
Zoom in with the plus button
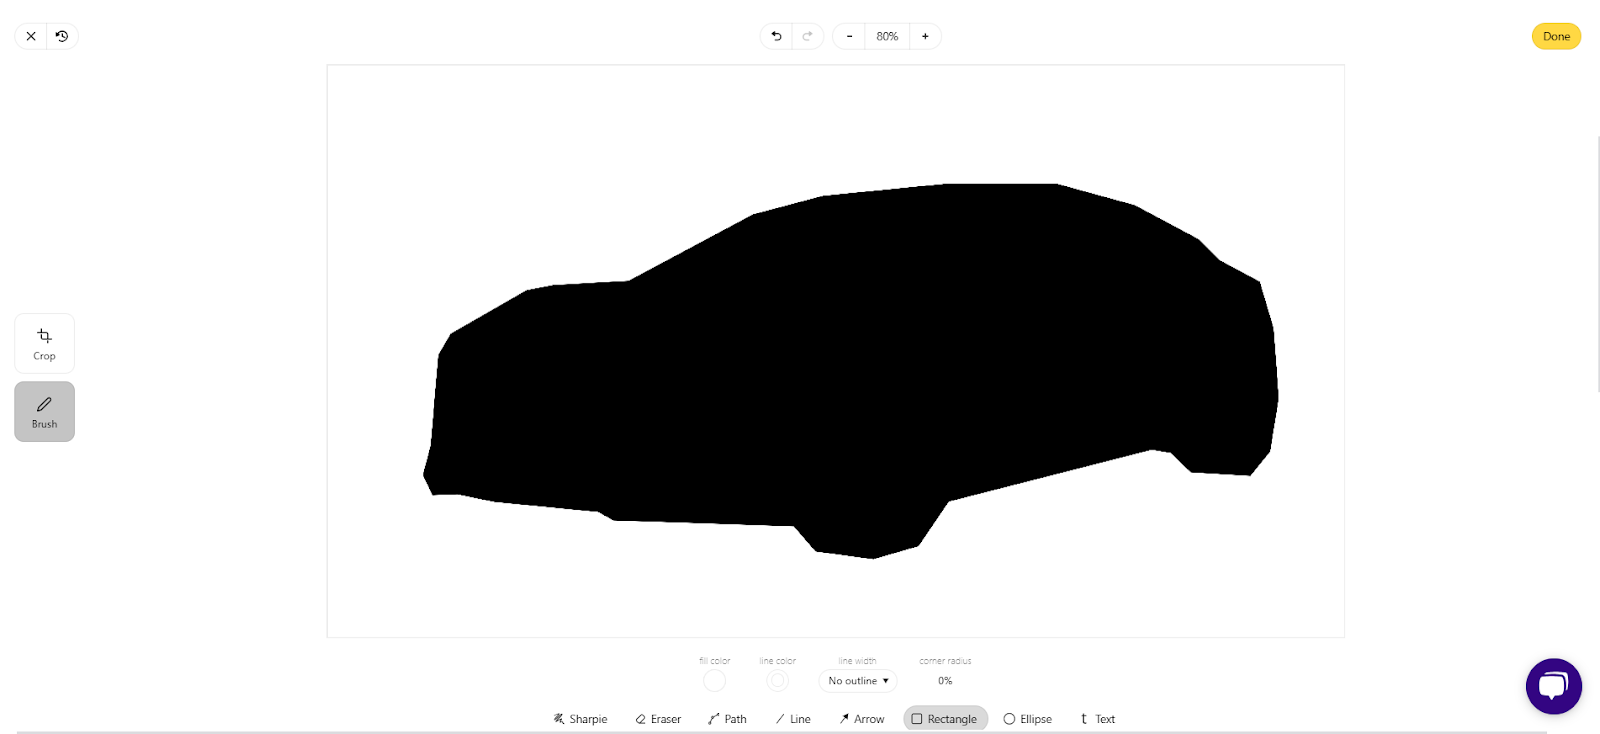coord(925,36)
